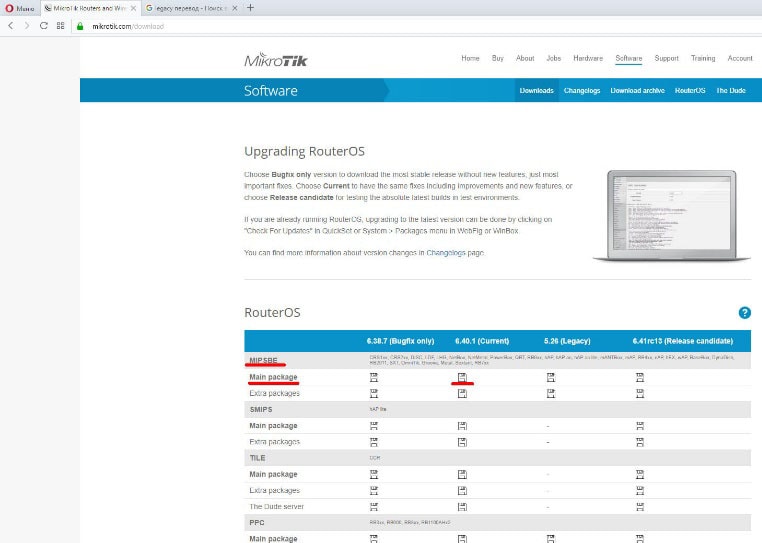Download SMIPS Main package 6.38.7 Bugfix
This screenshot has height=543, width=762.
point(374,426)
